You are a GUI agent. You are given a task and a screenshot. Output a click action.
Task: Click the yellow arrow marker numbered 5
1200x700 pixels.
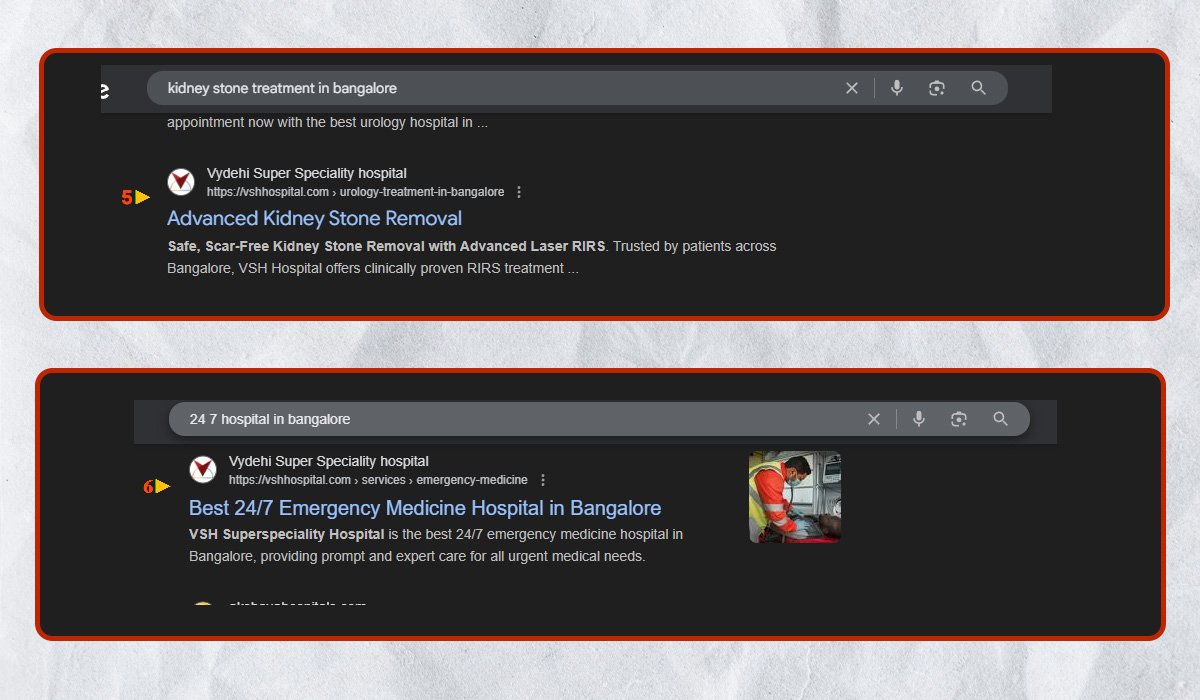click(x=142, y=198)
